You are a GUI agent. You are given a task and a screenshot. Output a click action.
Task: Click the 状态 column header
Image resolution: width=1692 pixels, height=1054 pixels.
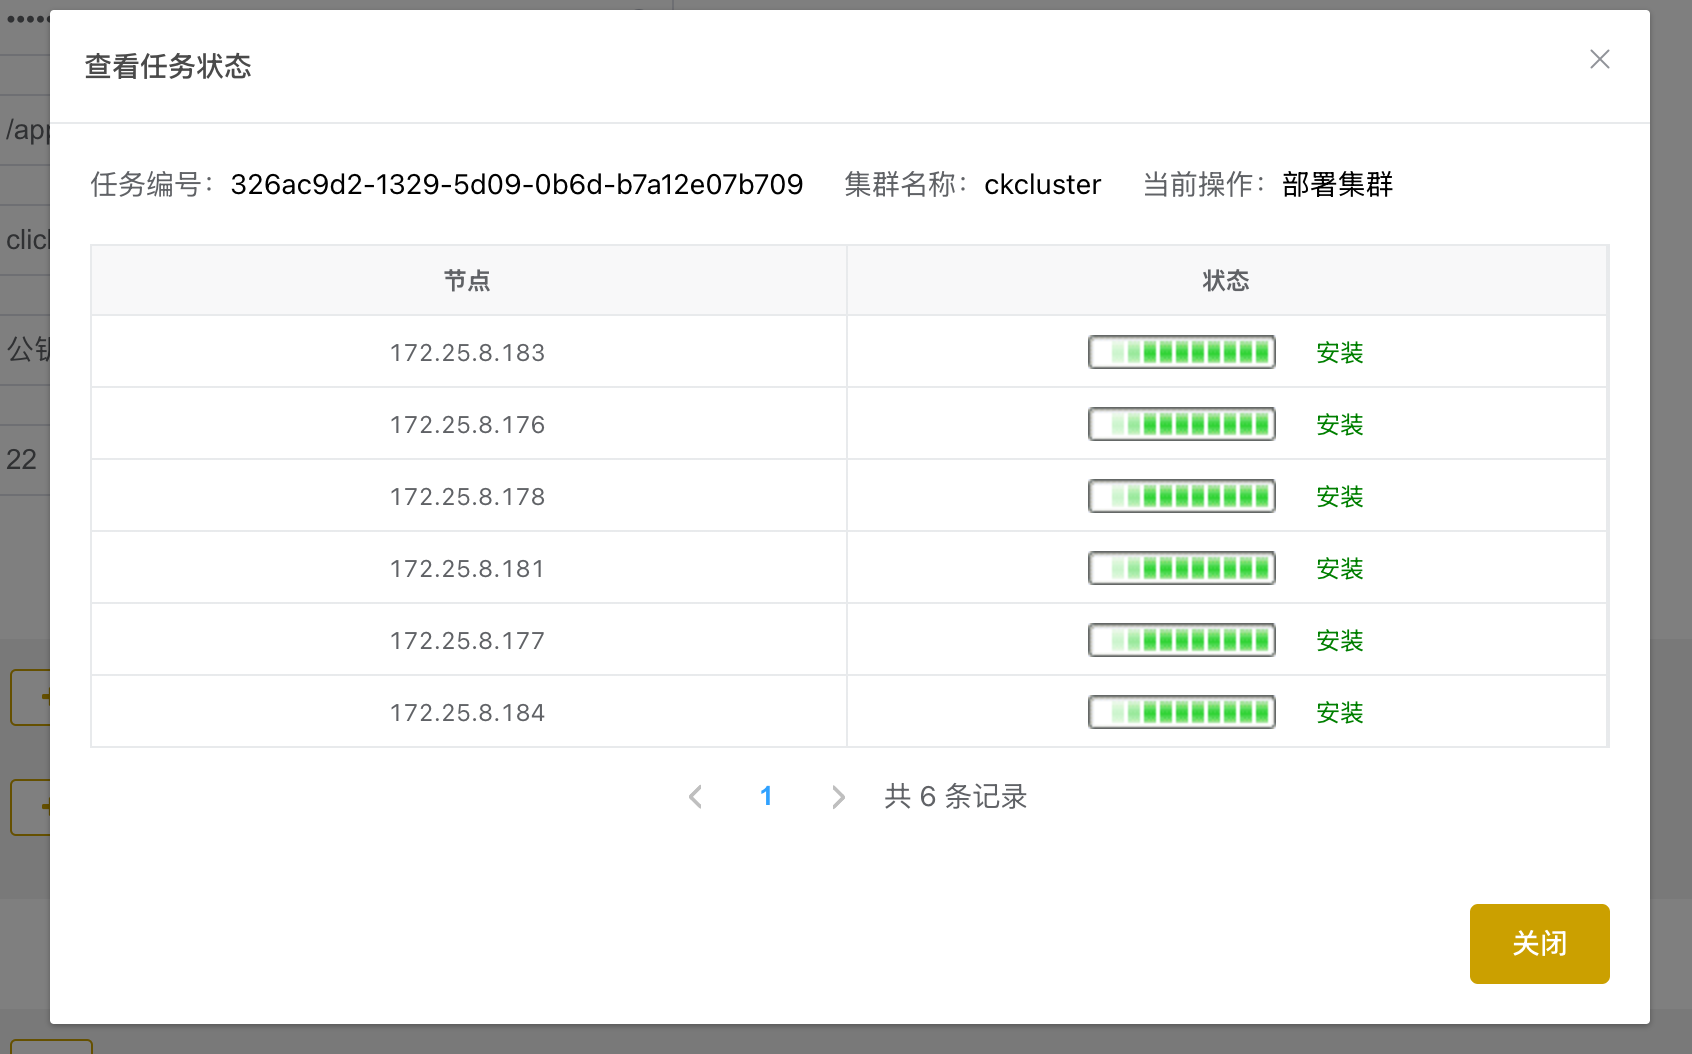(x=1225, y=281)
